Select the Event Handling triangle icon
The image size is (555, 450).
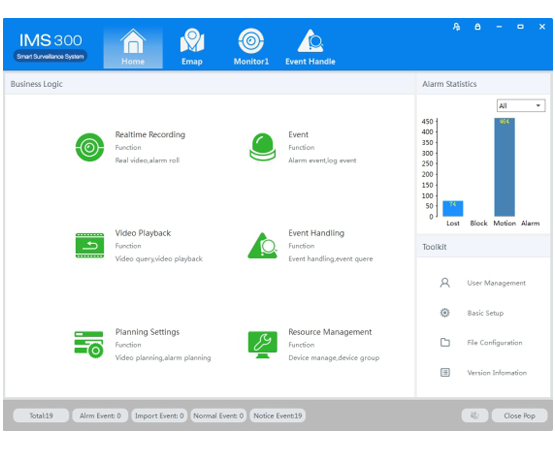coord(262,245)
